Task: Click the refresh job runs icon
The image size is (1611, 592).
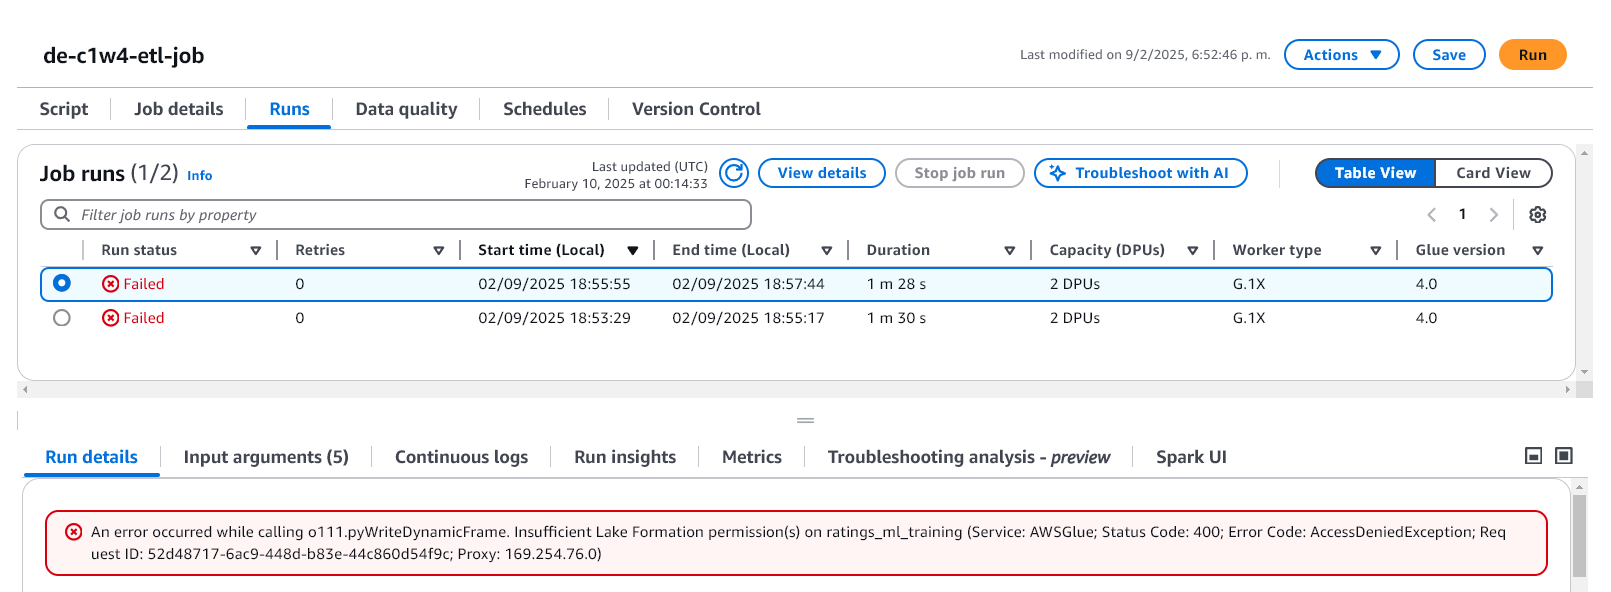Action: pos(734,173)
